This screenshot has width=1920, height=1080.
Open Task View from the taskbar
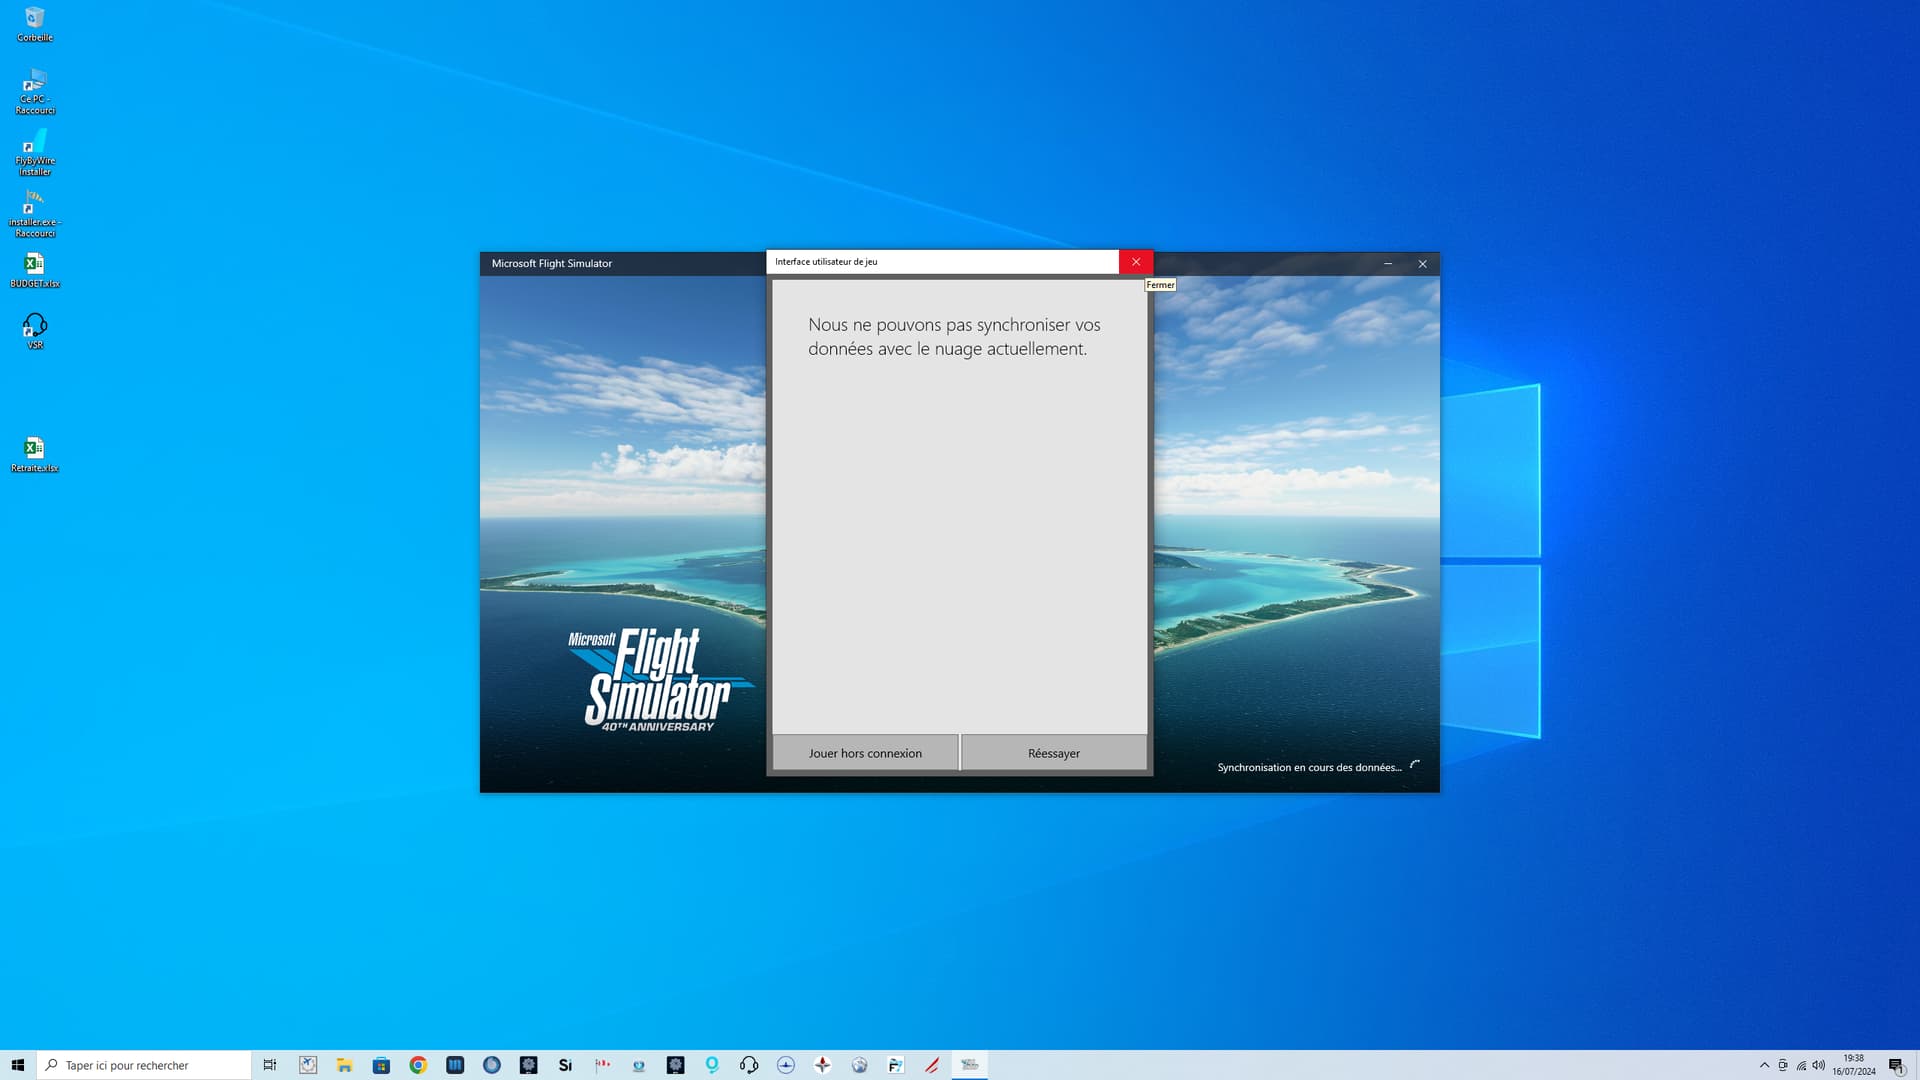tap(270, 1065)
